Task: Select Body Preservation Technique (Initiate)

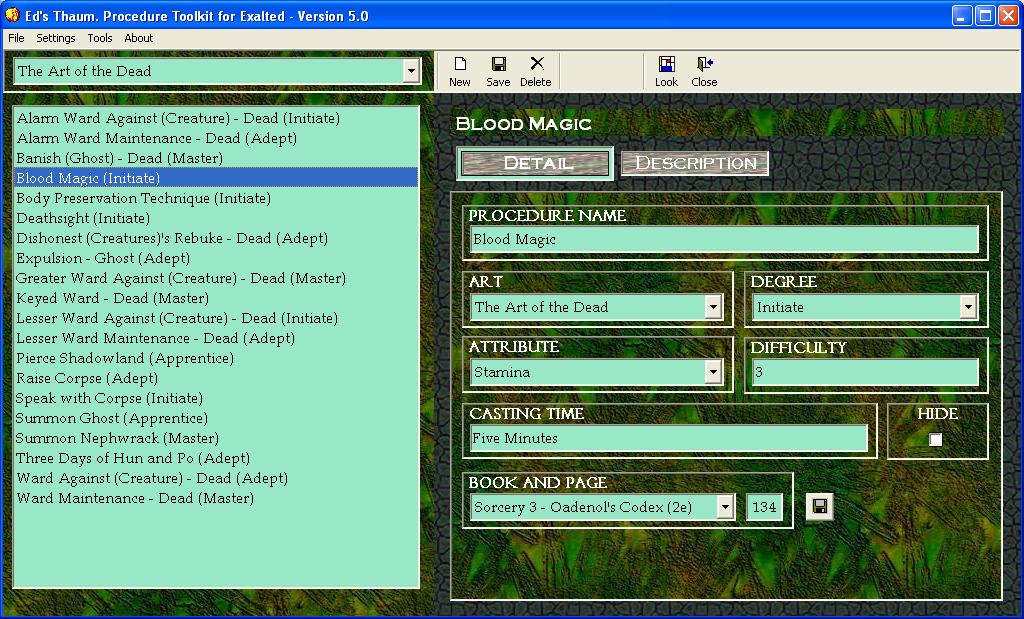Action: point(216,198)
